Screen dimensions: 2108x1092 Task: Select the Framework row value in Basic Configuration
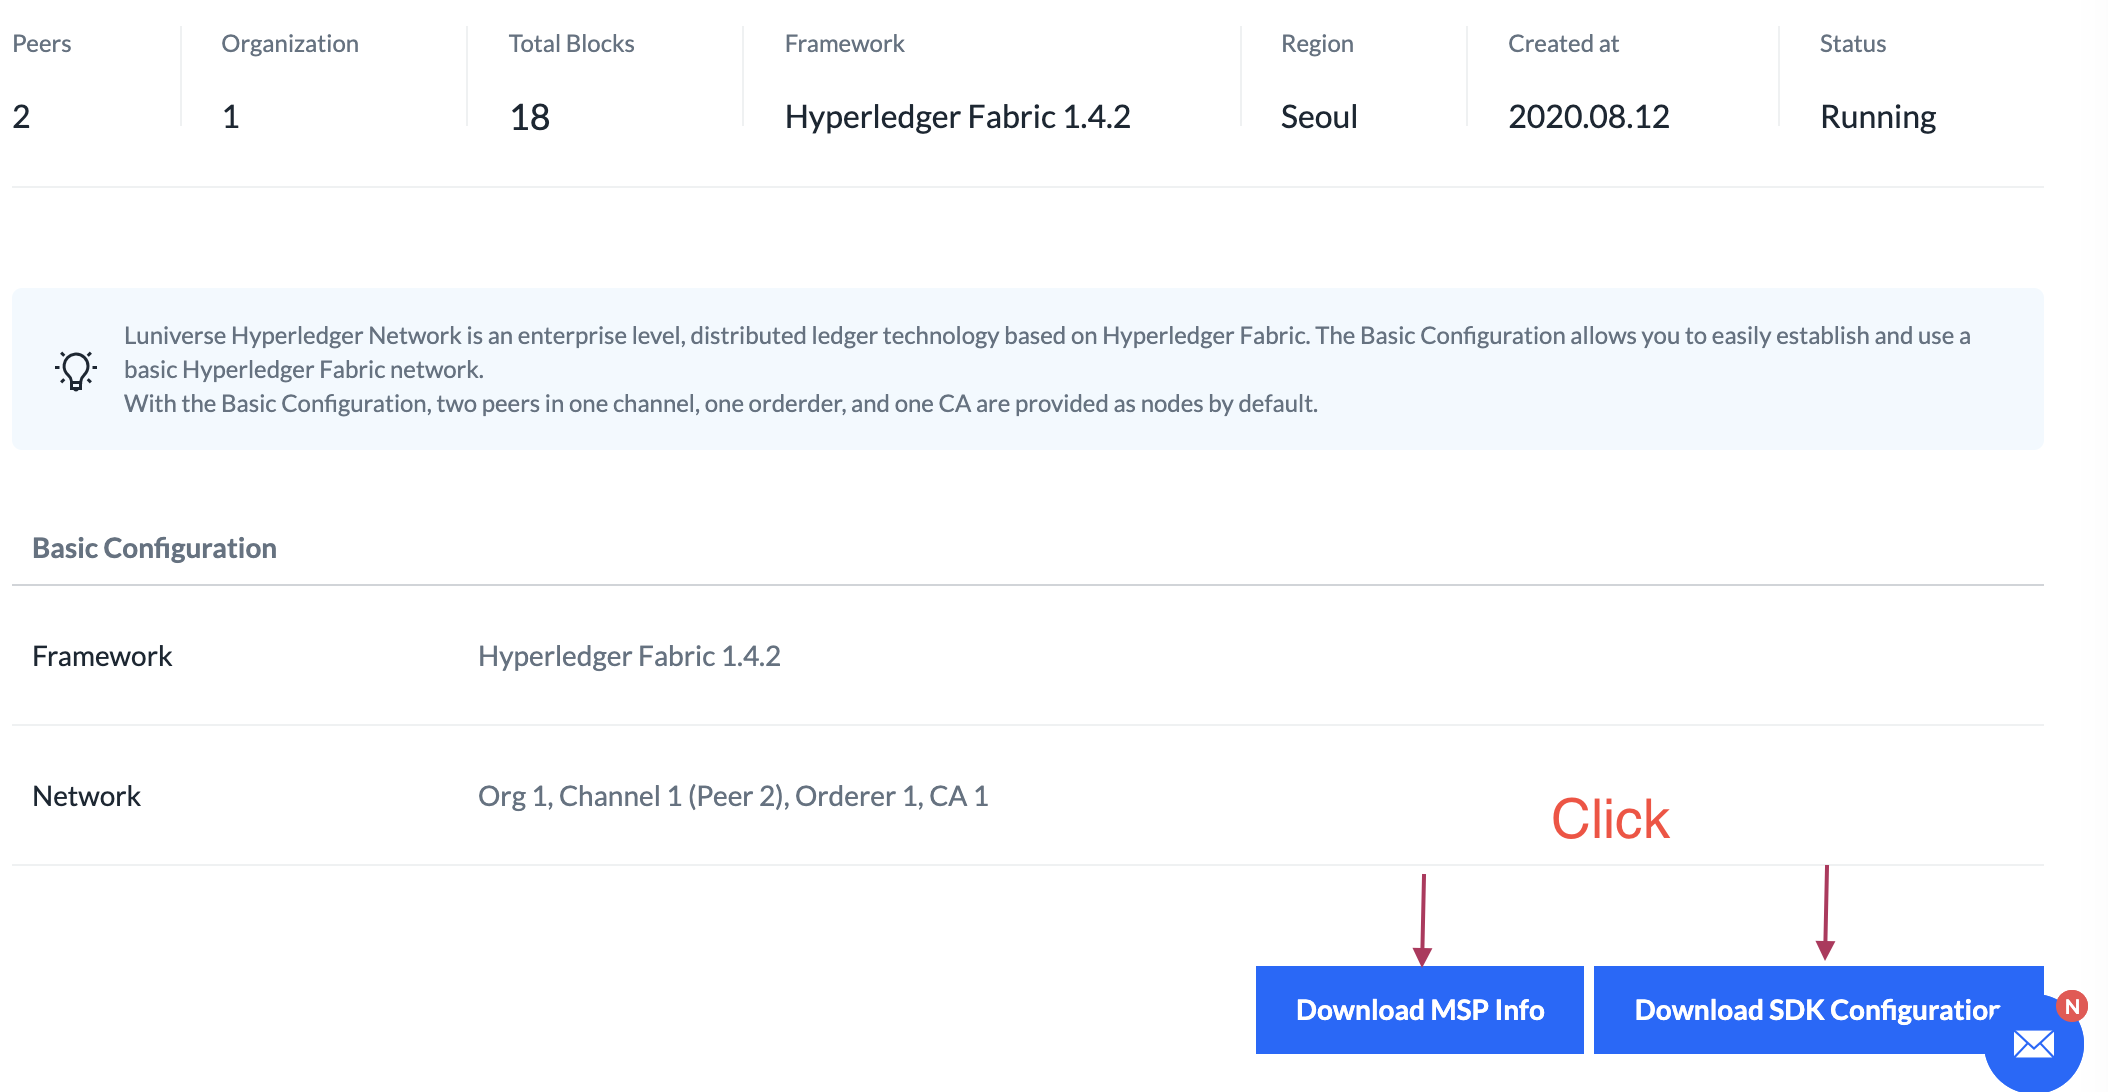click(629, 656)
